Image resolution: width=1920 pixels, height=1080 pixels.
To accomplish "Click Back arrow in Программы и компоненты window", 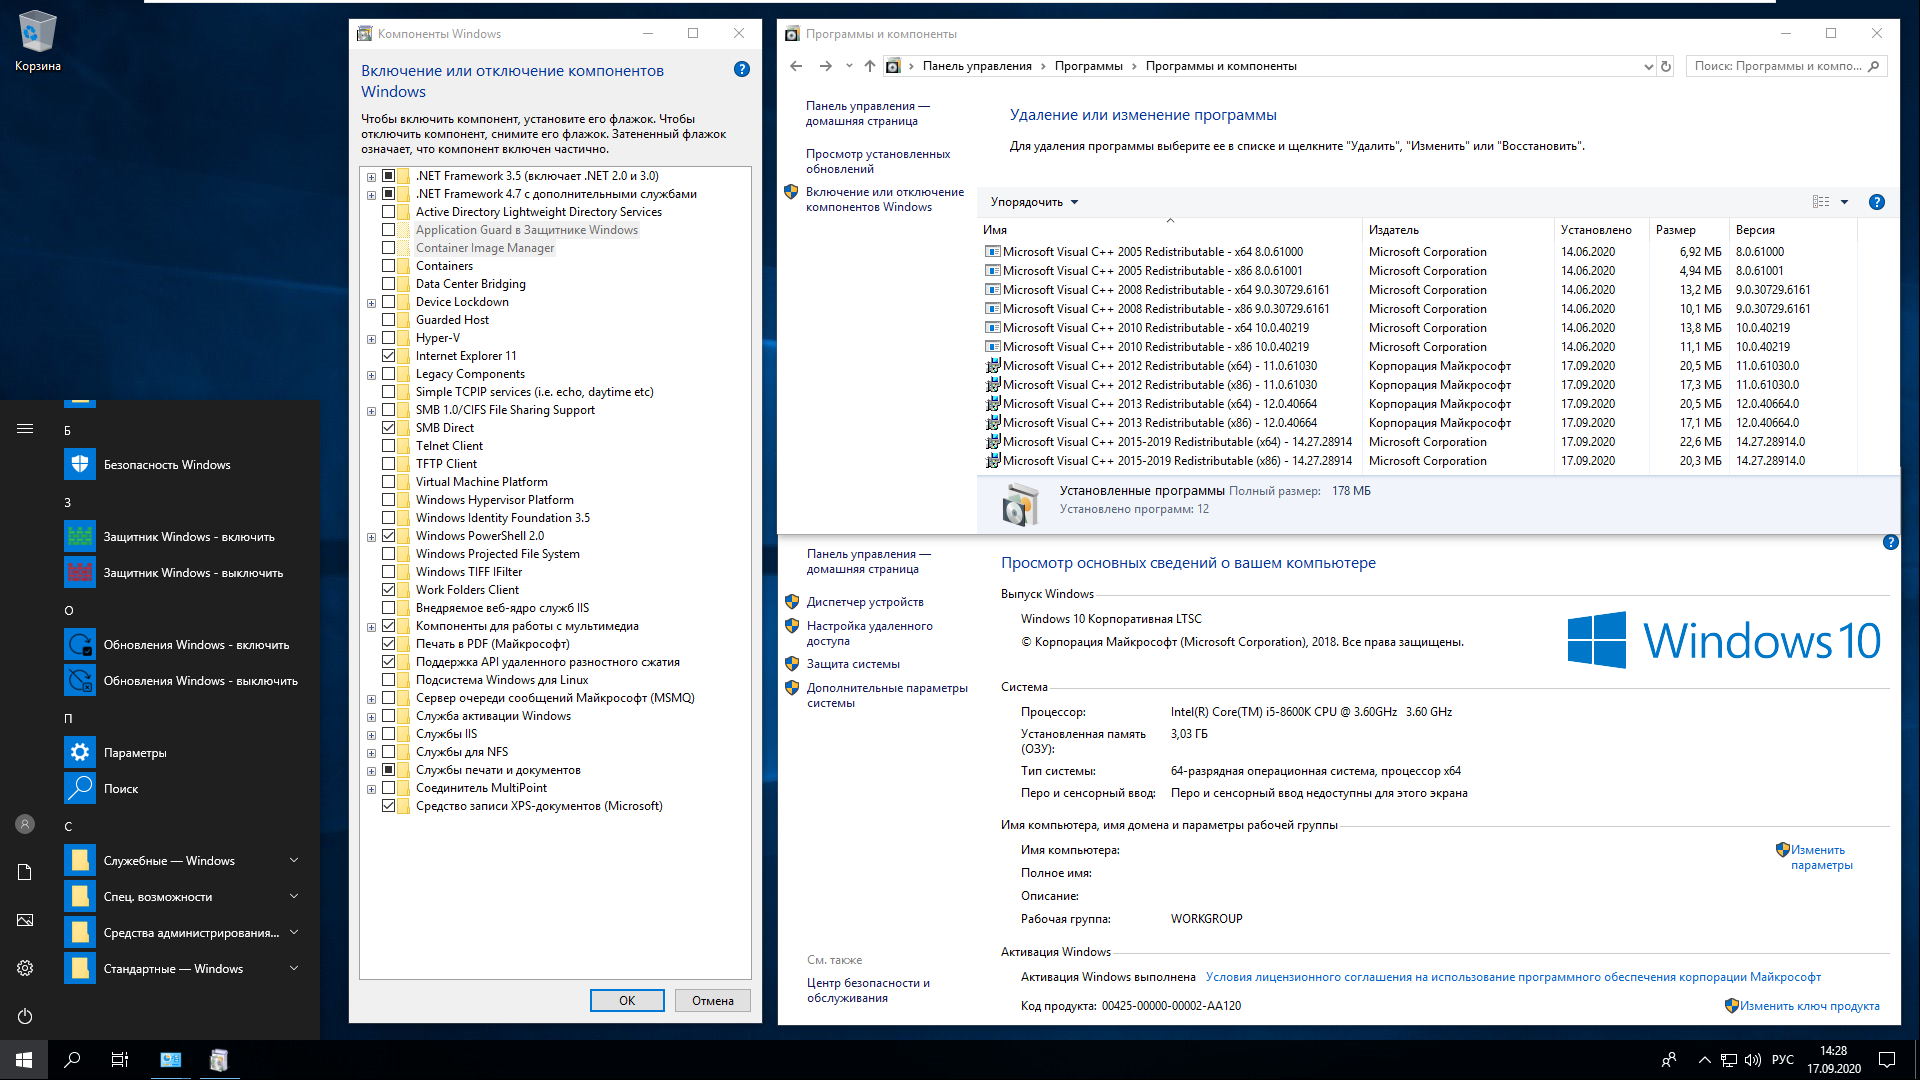I will click(796, 66).
